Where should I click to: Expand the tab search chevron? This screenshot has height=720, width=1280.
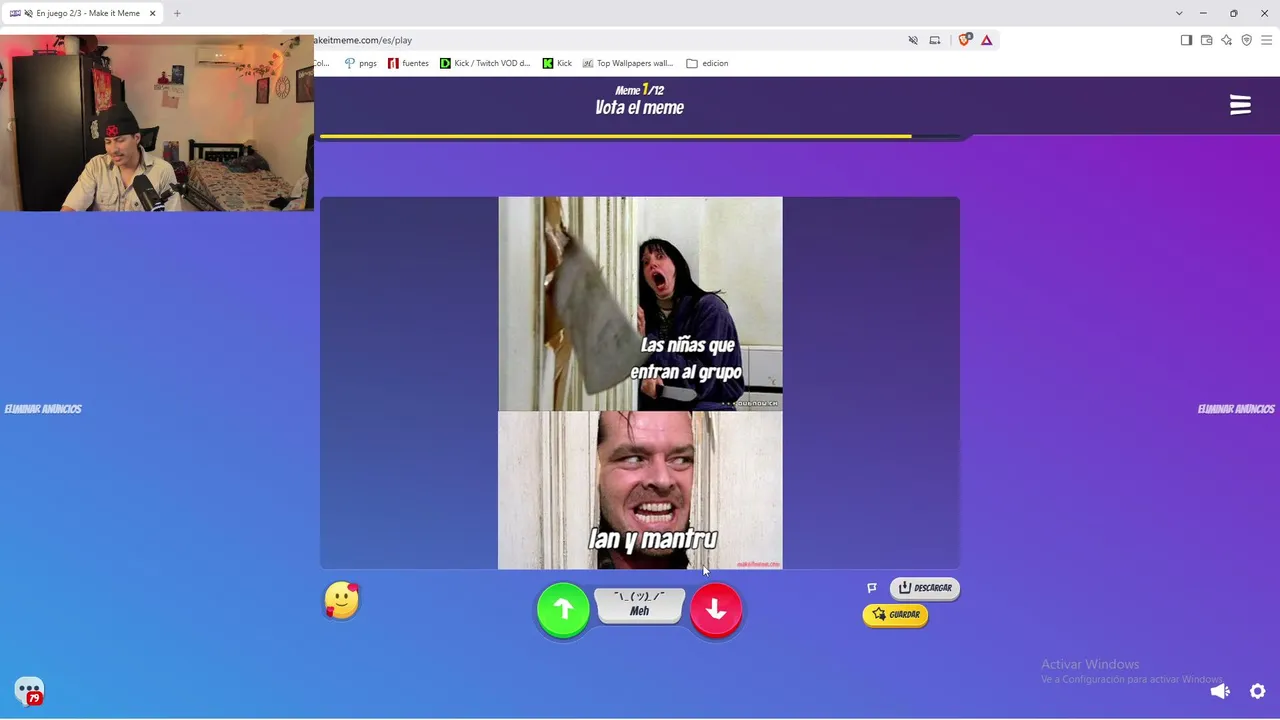click(x=1179, y=14)
